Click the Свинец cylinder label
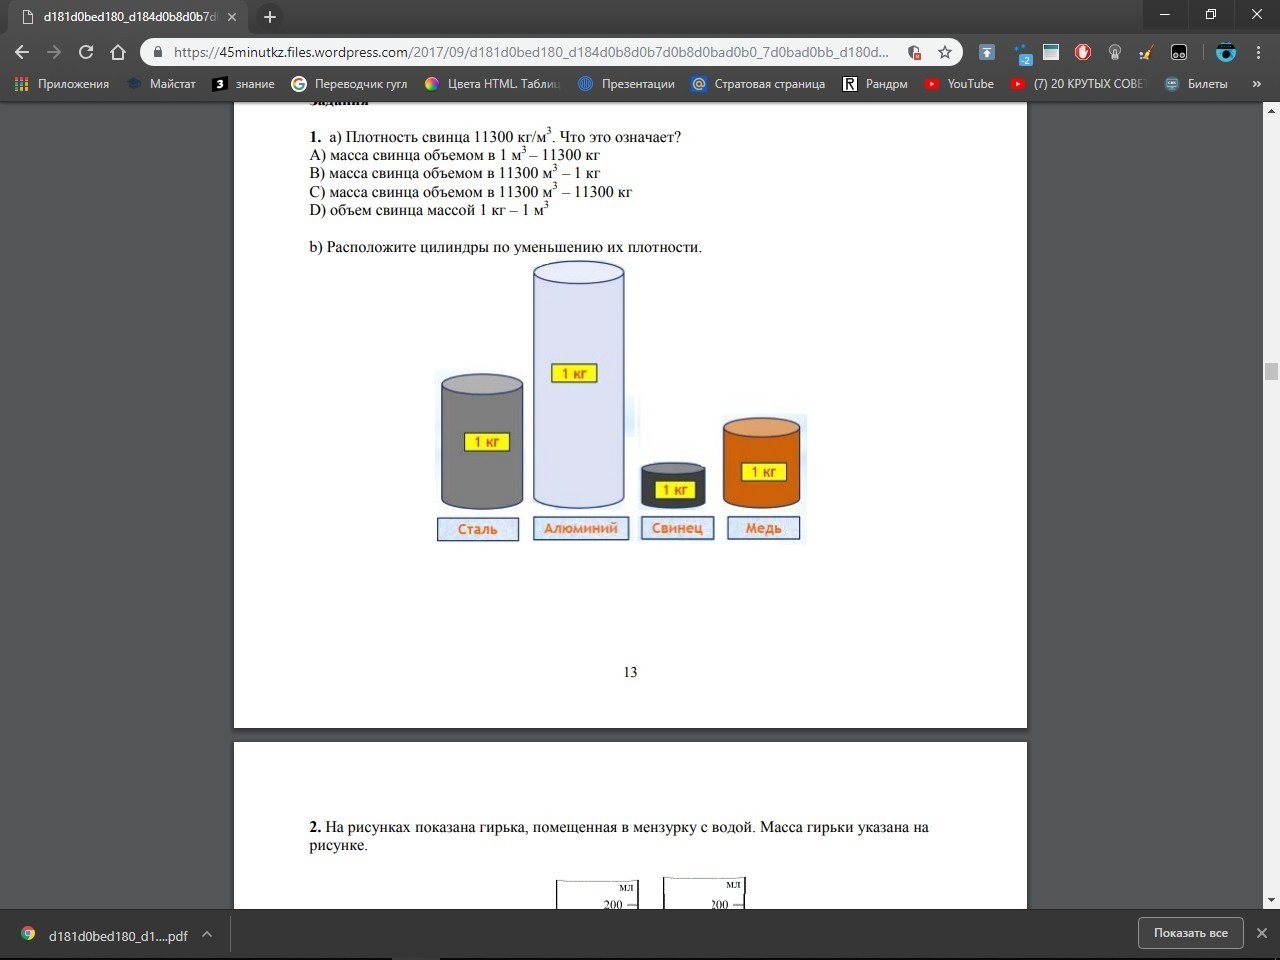Image resolution: width=1280 pixels, height=960 pixels. pos(677,528)
